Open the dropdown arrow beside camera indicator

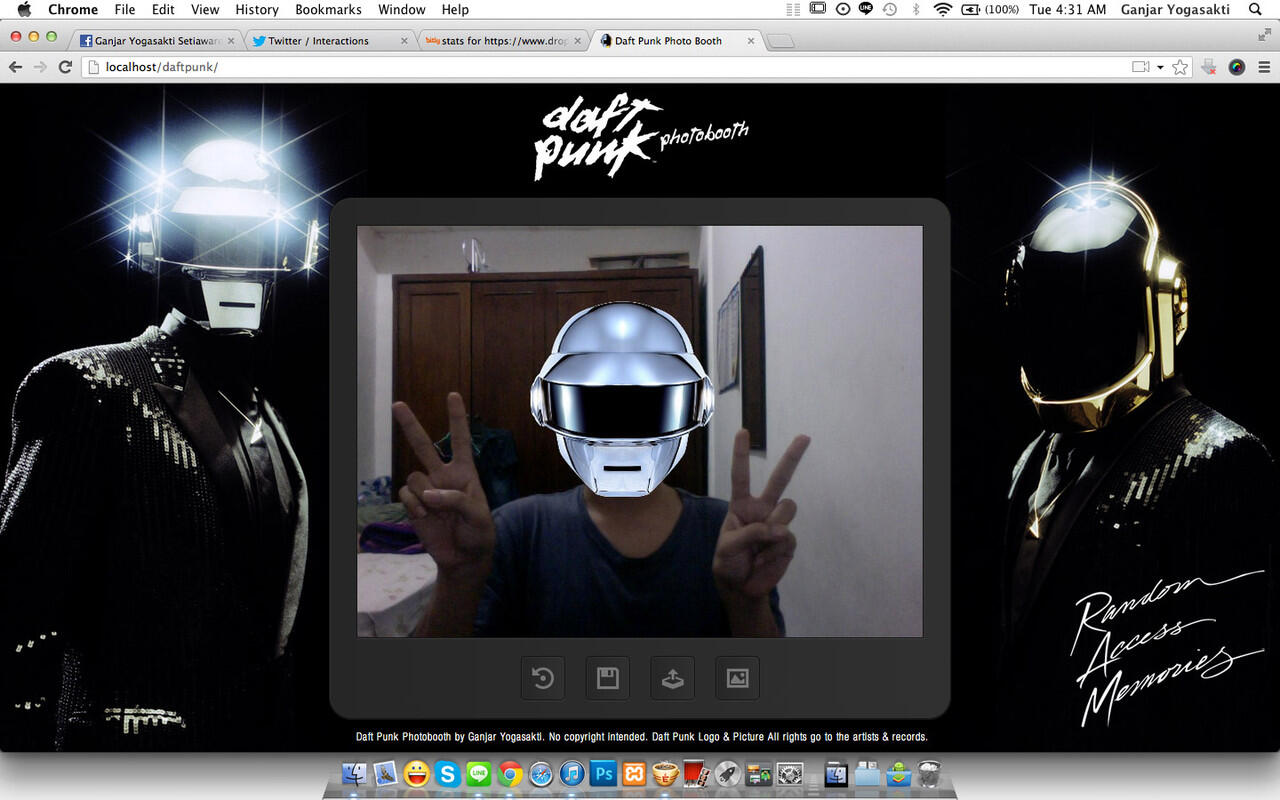[1160, 68]
